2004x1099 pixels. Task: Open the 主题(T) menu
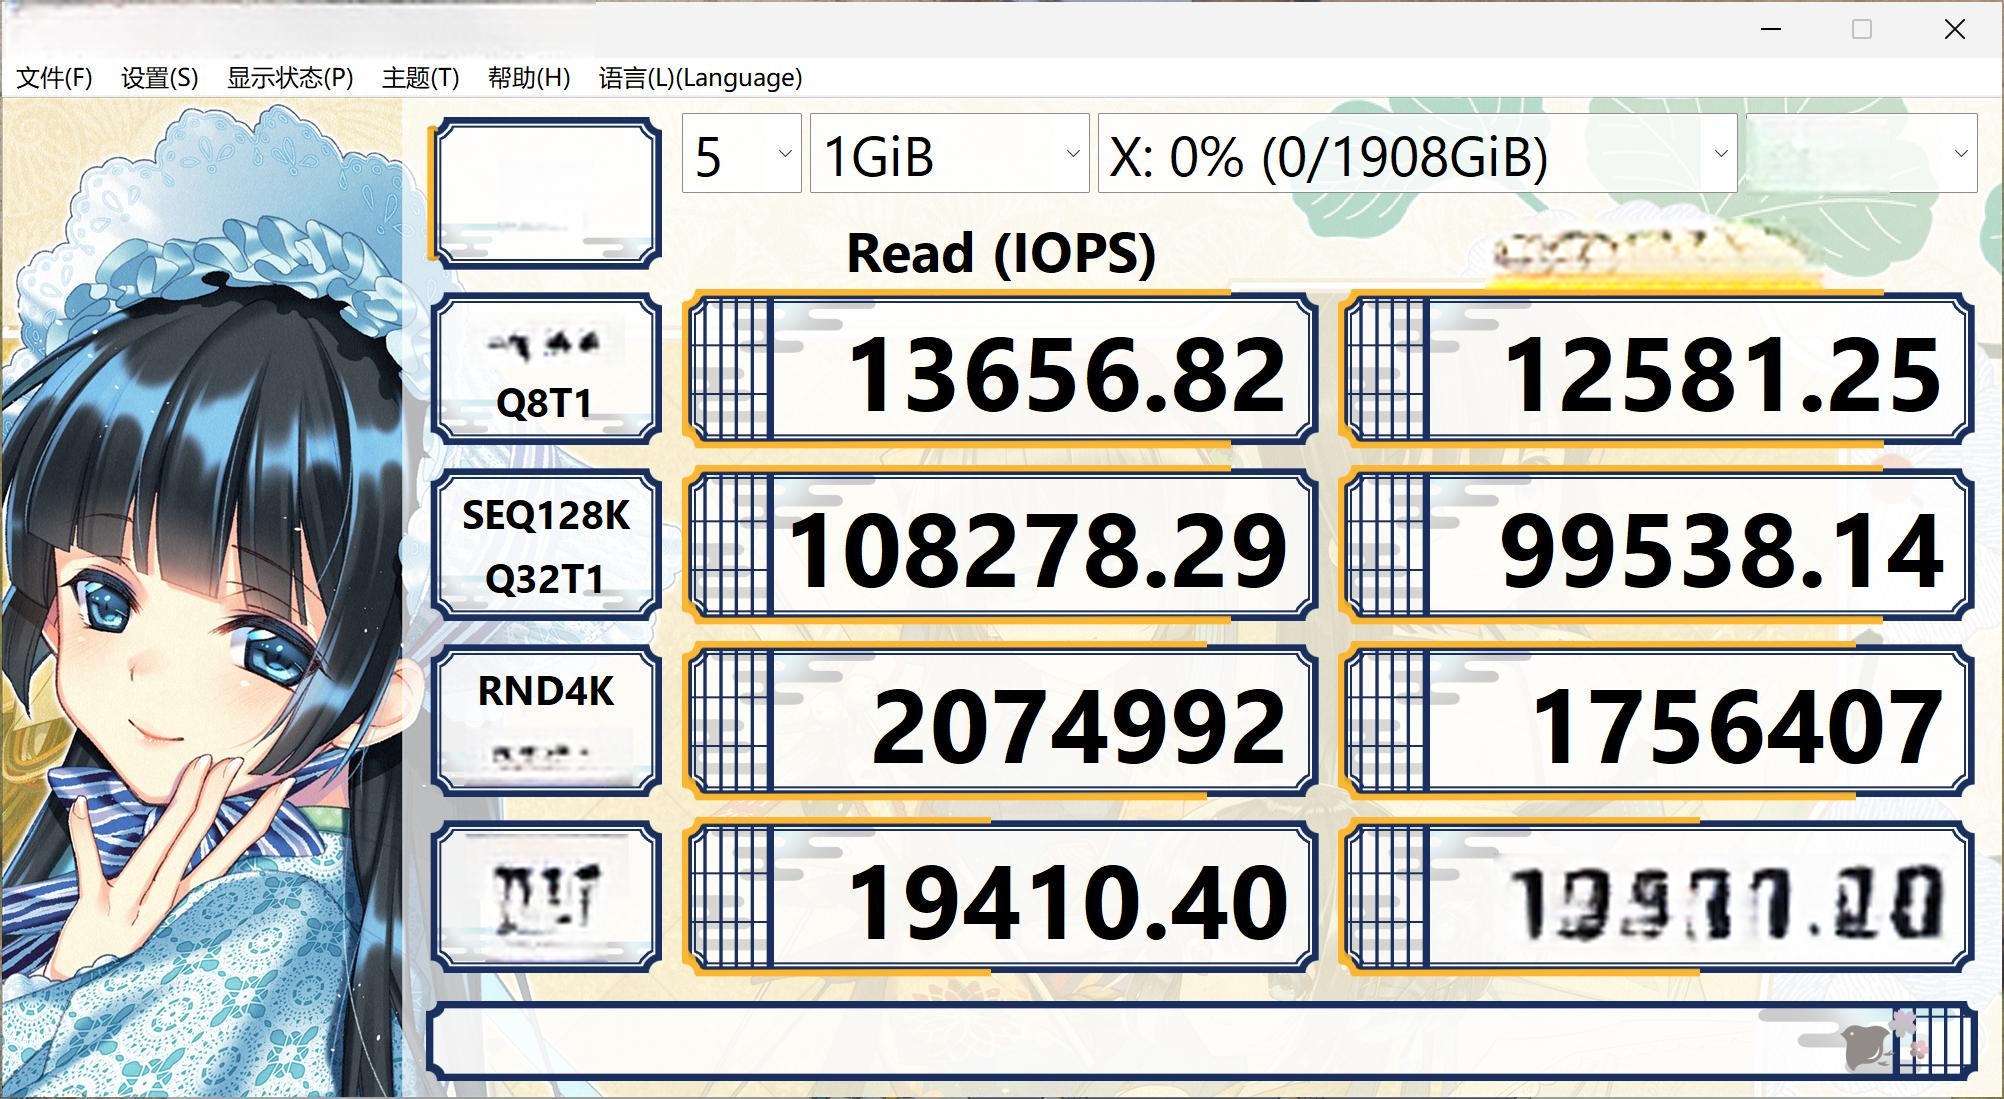pyautogui.click(x=420, y=78)
